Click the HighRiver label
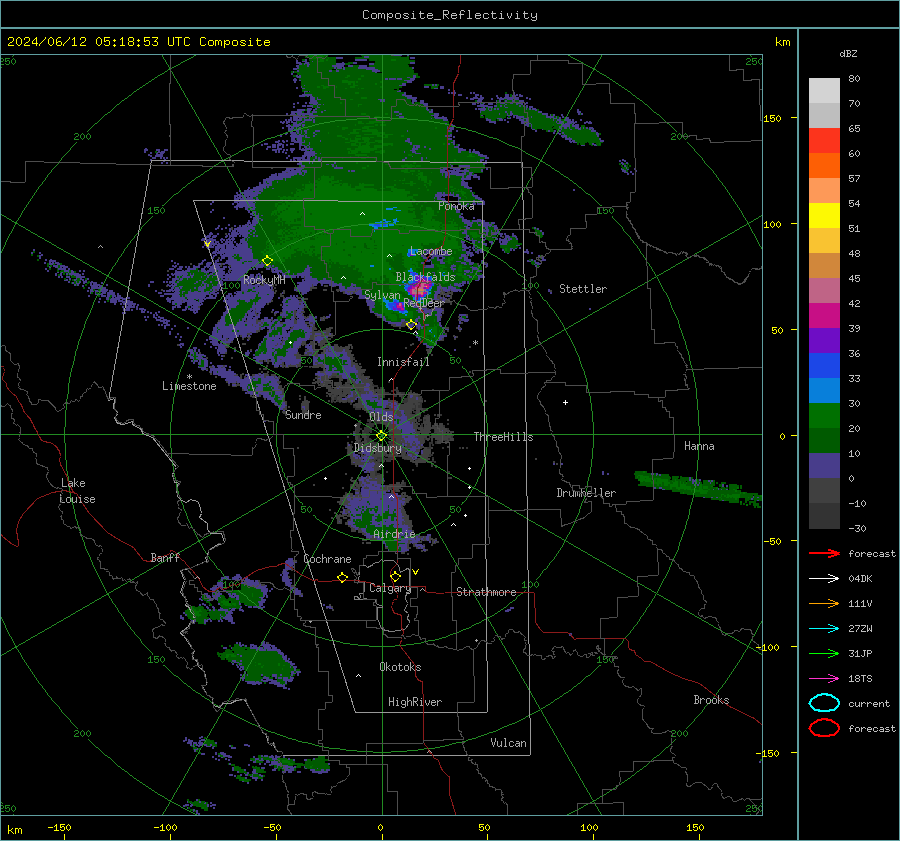Viewport: 900px width, 841px height. point(415,702)
